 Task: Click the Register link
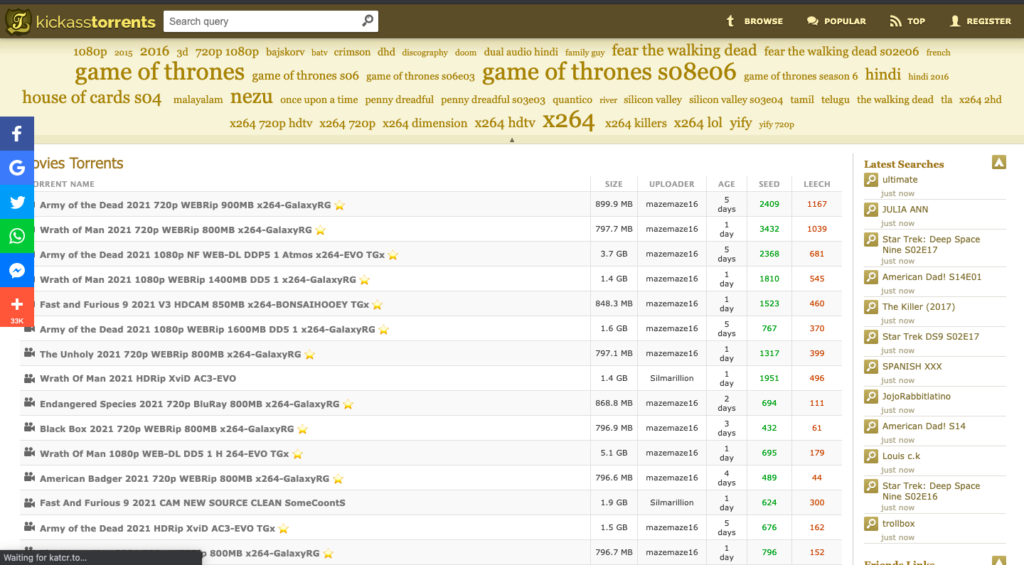pyautogui.click(x=980, y=21)
